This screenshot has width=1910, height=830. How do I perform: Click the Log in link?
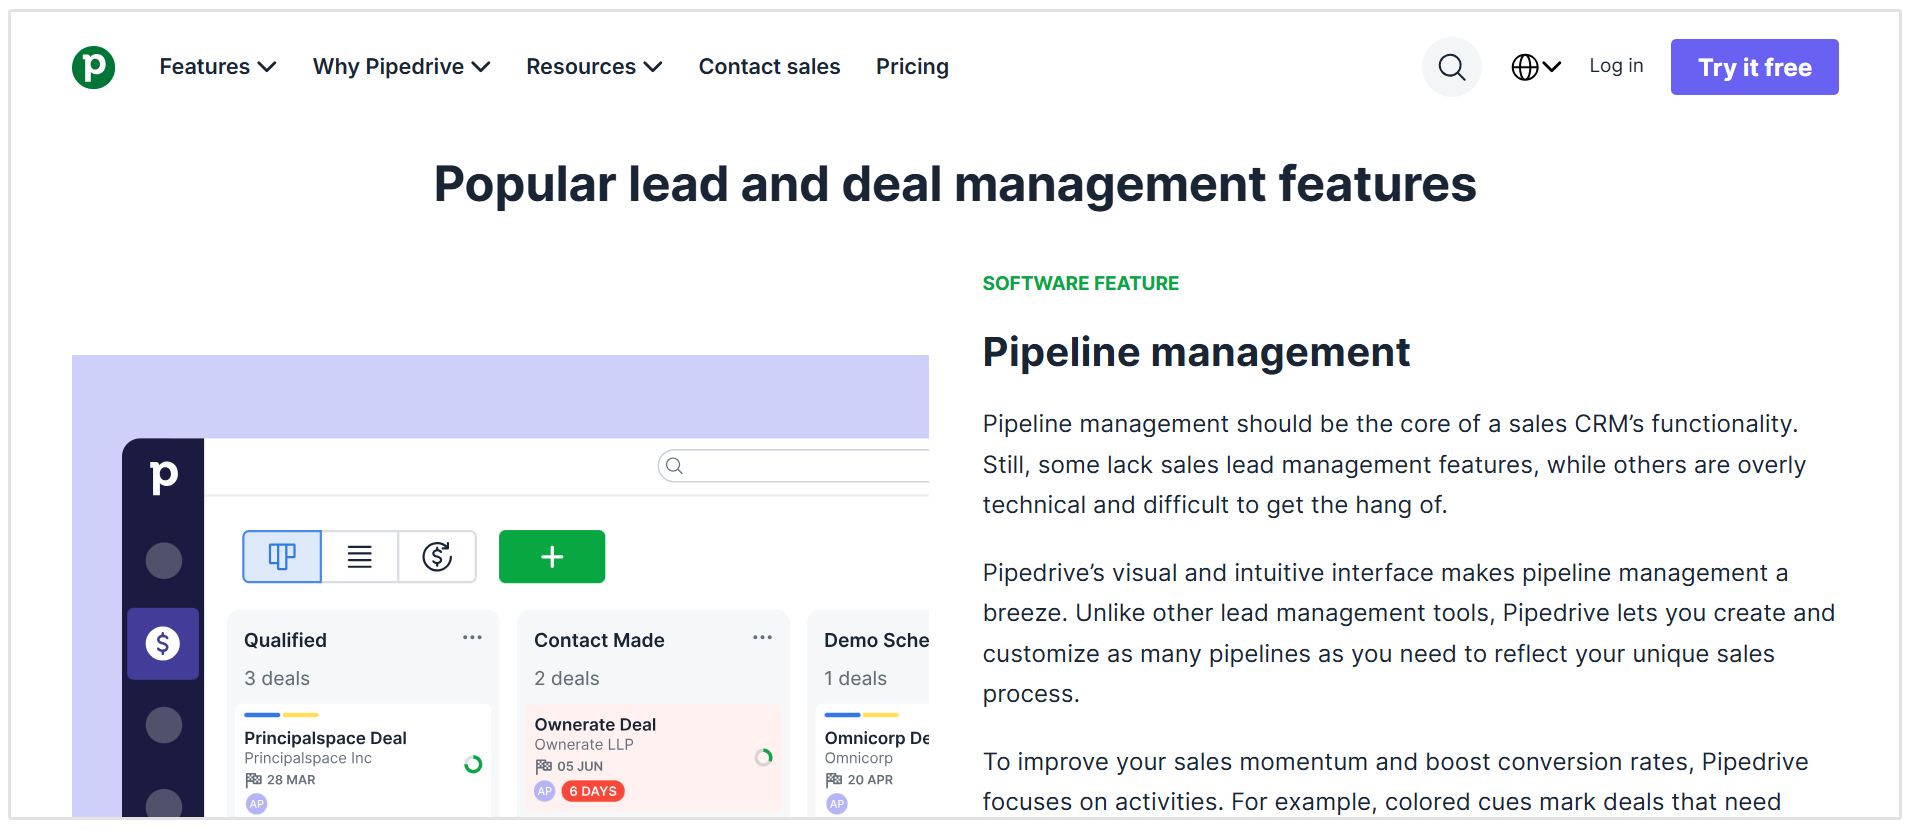(x=1616, y=66)
